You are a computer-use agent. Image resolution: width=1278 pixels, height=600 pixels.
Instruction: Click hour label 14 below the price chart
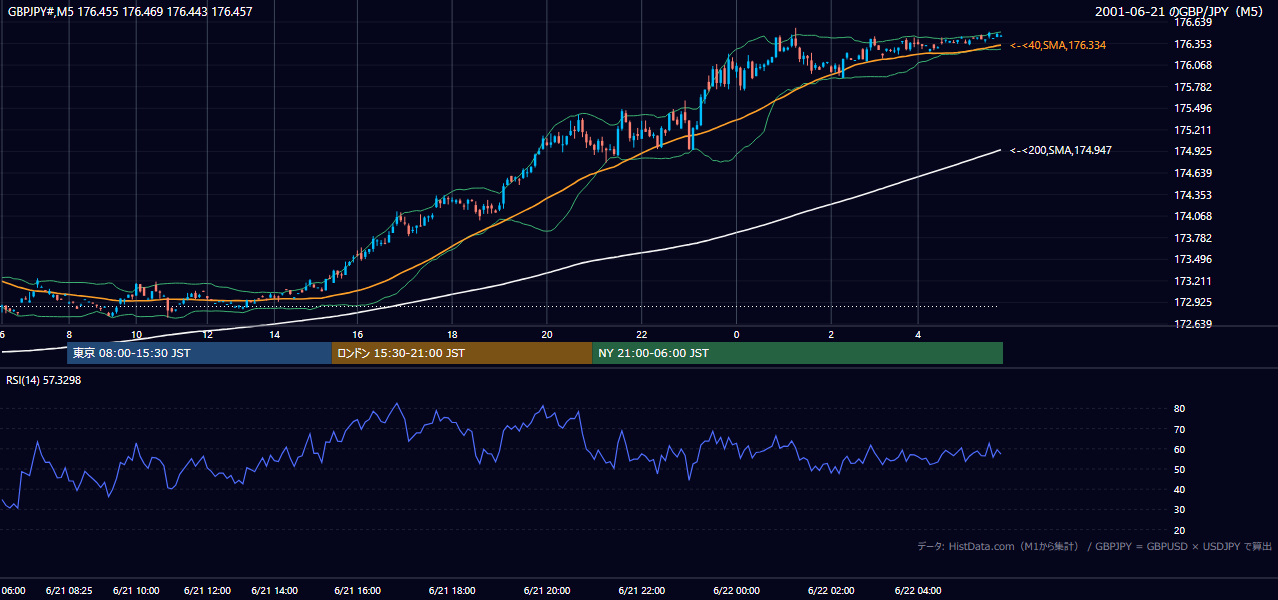click(275, 334)
